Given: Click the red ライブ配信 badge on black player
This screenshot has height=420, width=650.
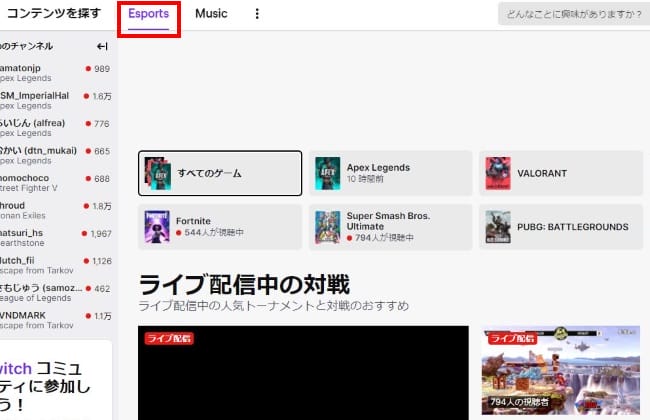Looking at the screenshot, I should tap(169, 338).
